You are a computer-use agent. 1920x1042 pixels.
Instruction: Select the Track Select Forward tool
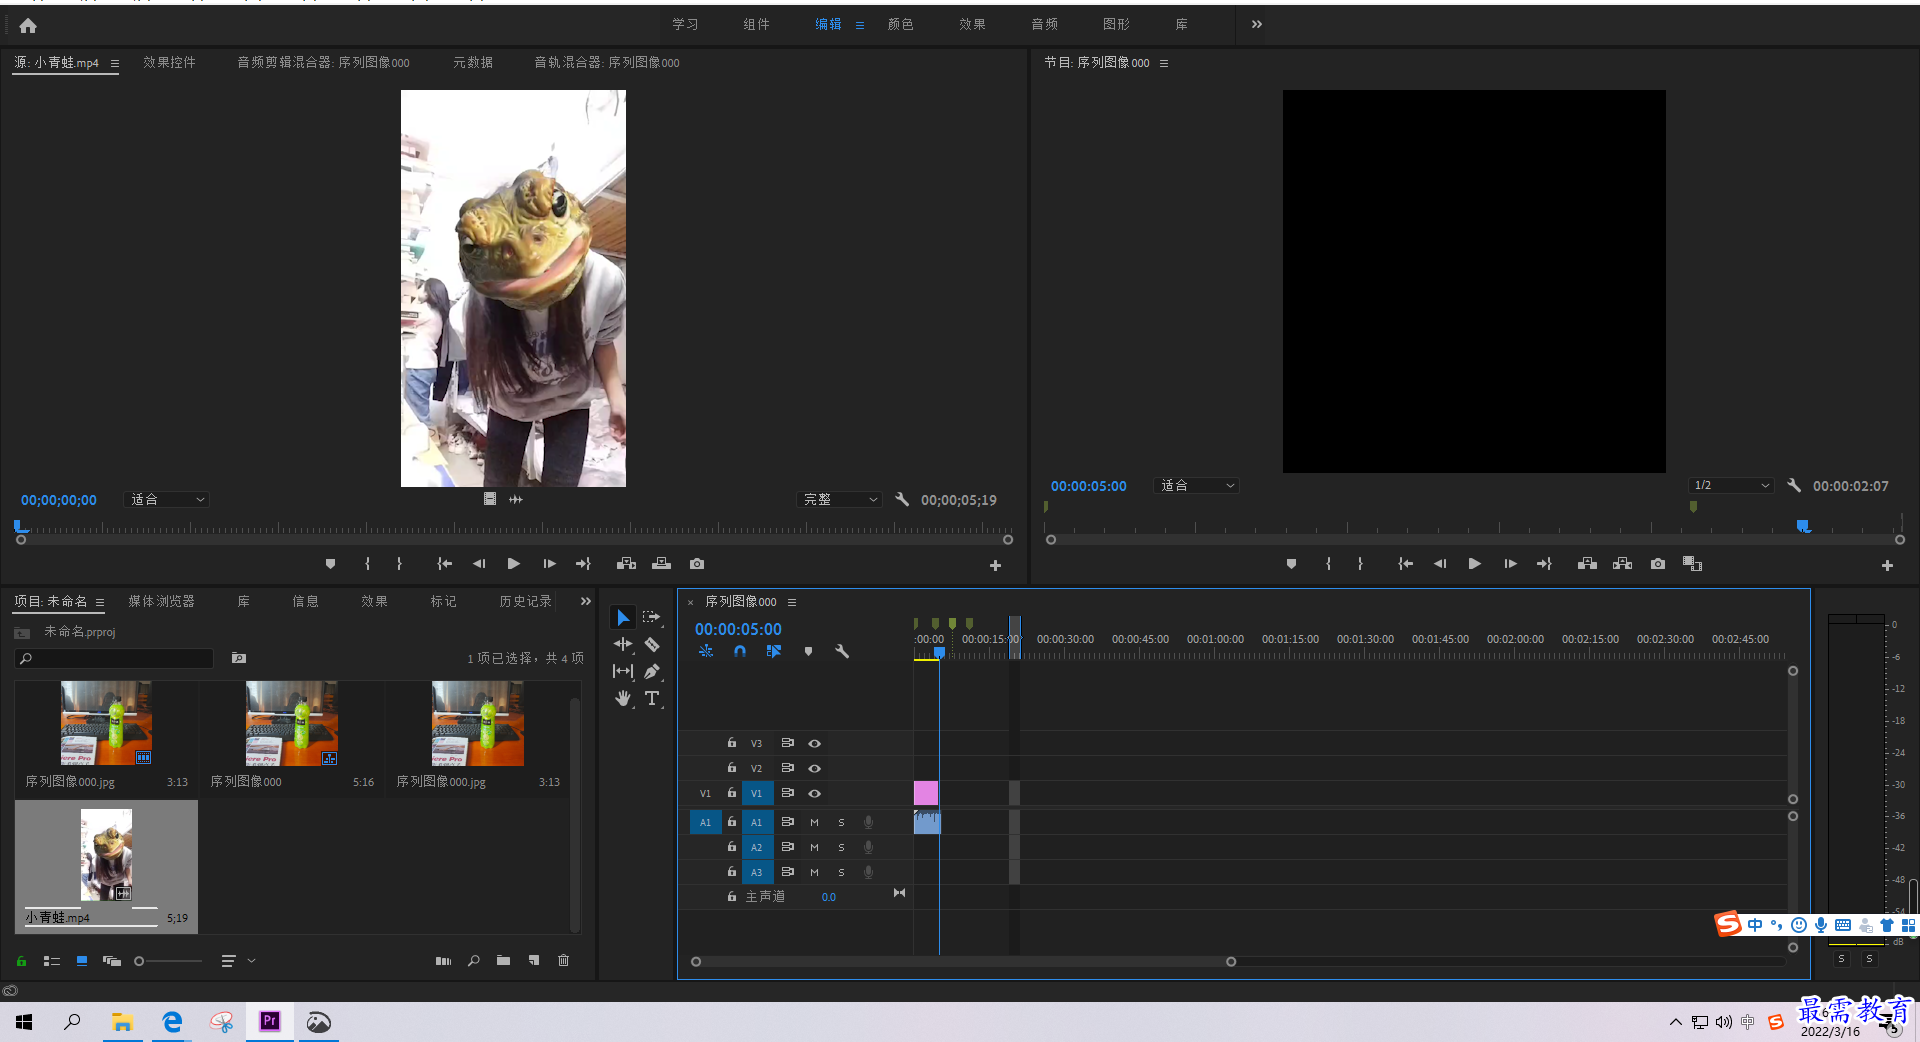click(x=652, y=618)
